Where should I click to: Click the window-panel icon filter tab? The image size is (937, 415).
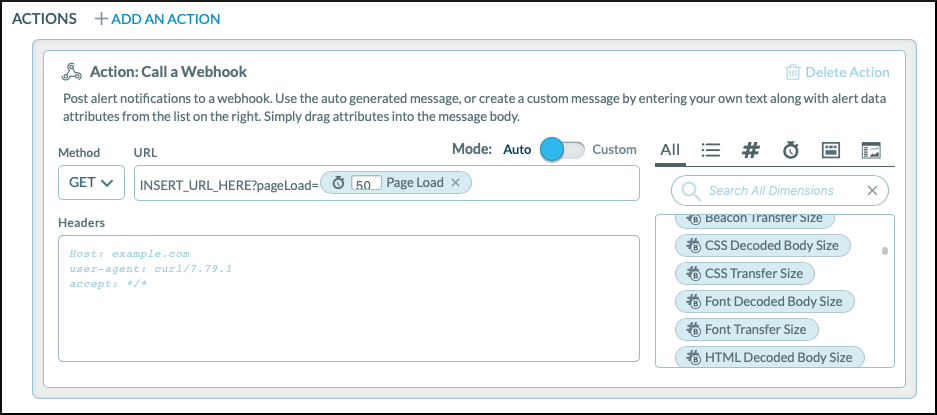[x=830, y=150]
